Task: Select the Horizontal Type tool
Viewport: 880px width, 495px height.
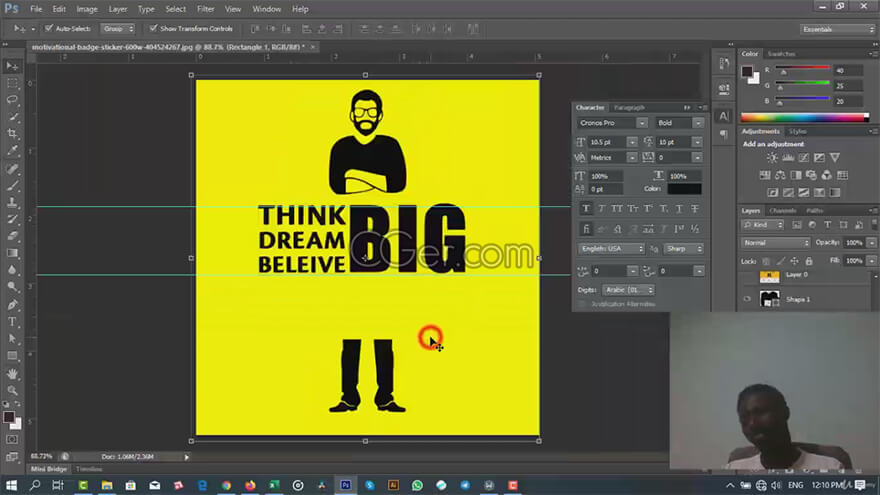Action: click(x=12, y=322)
